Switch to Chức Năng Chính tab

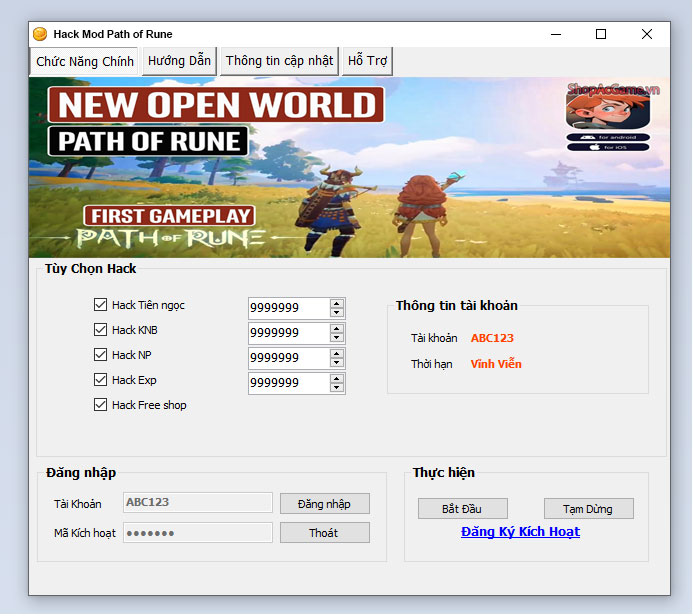(x=84, y=61)
